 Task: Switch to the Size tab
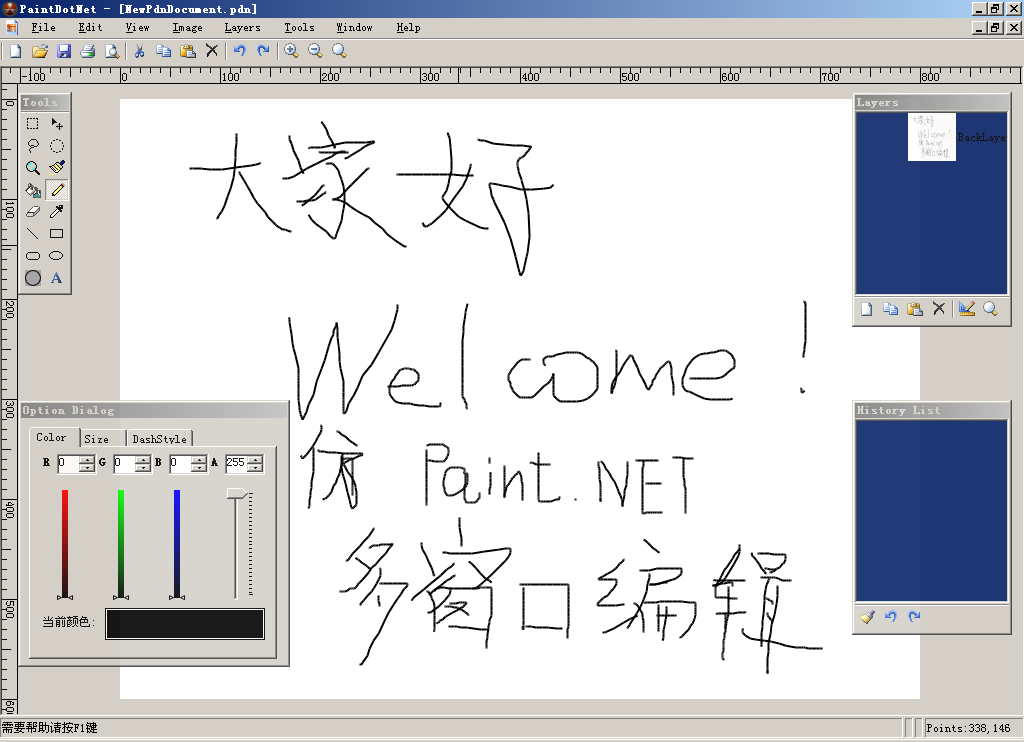[97, 439]
